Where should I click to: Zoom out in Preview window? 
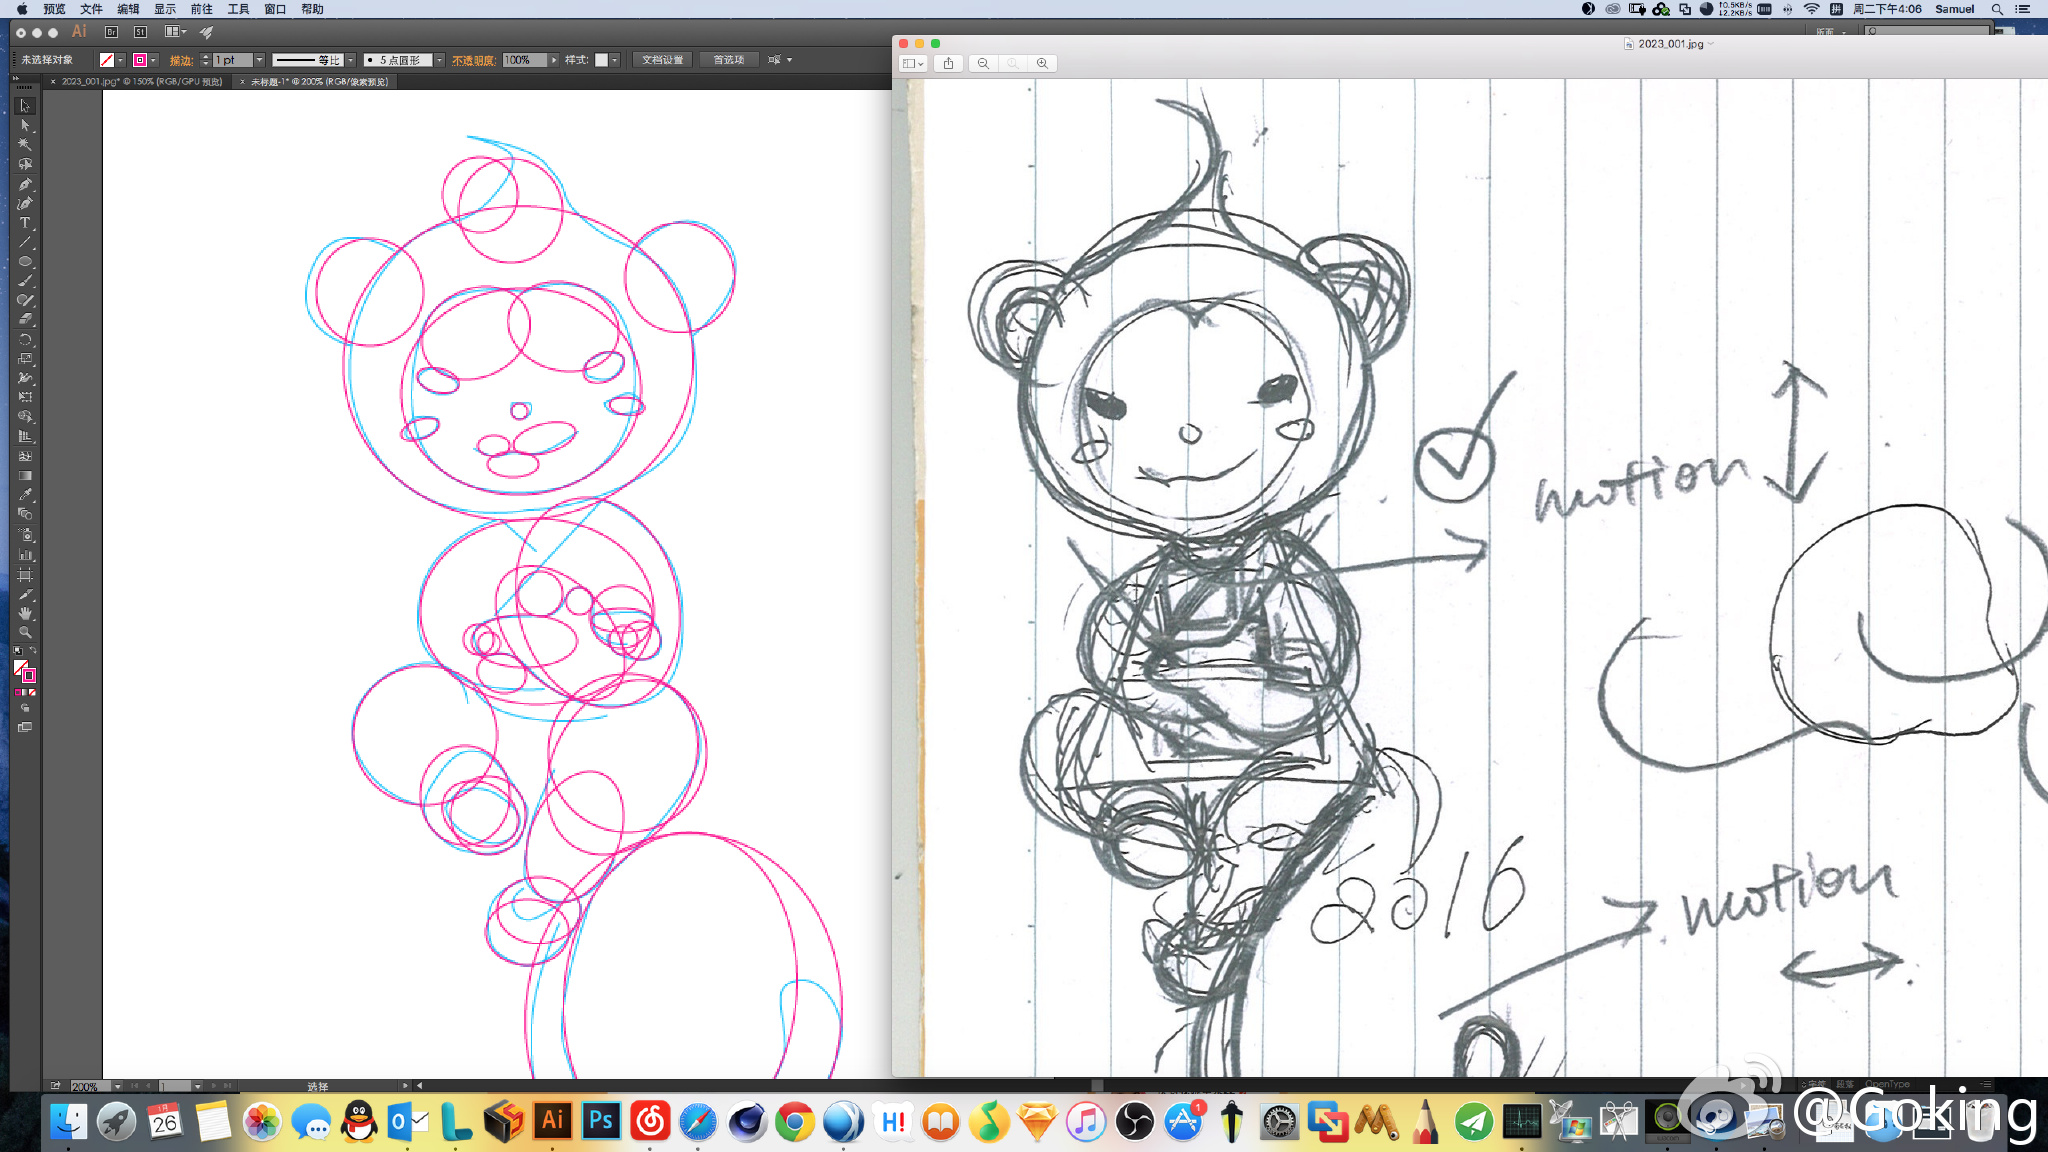click(x=983, y=63)
